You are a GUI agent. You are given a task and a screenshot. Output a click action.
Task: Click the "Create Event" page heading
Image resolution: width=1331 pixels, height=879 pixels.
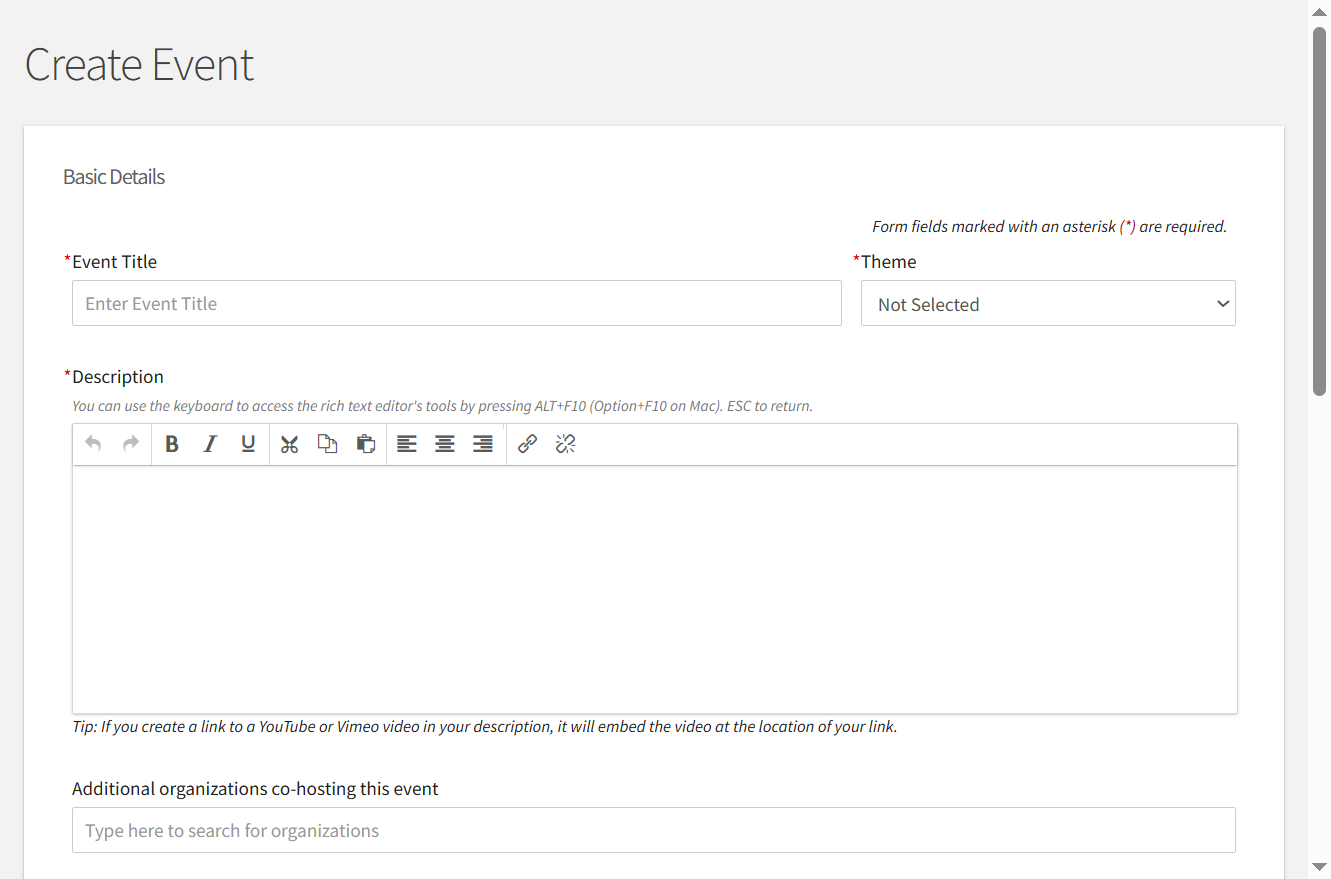click(x=139, y=65)
